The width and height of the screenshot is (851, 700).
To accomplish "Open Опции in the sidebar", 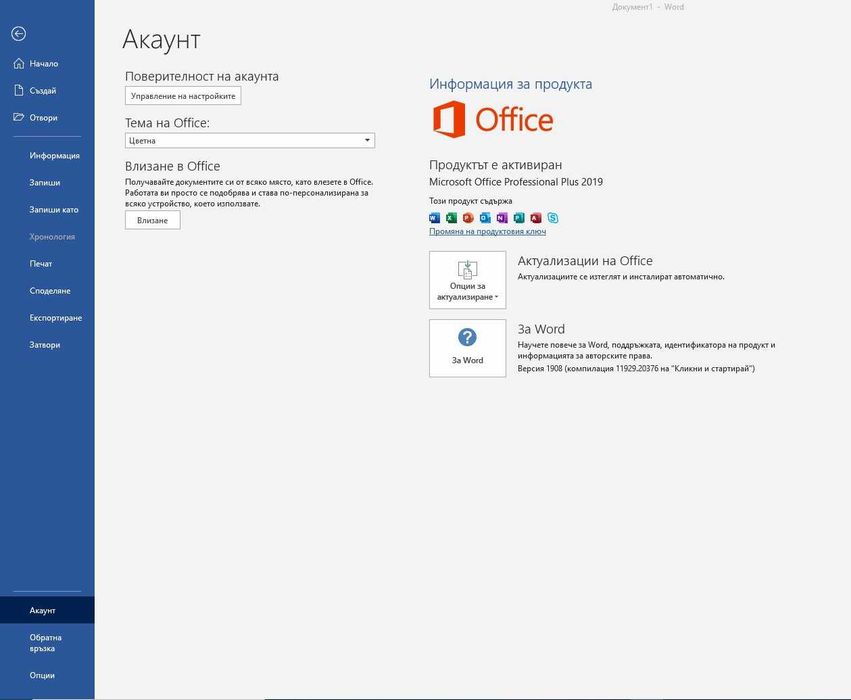I will (47, 676).
